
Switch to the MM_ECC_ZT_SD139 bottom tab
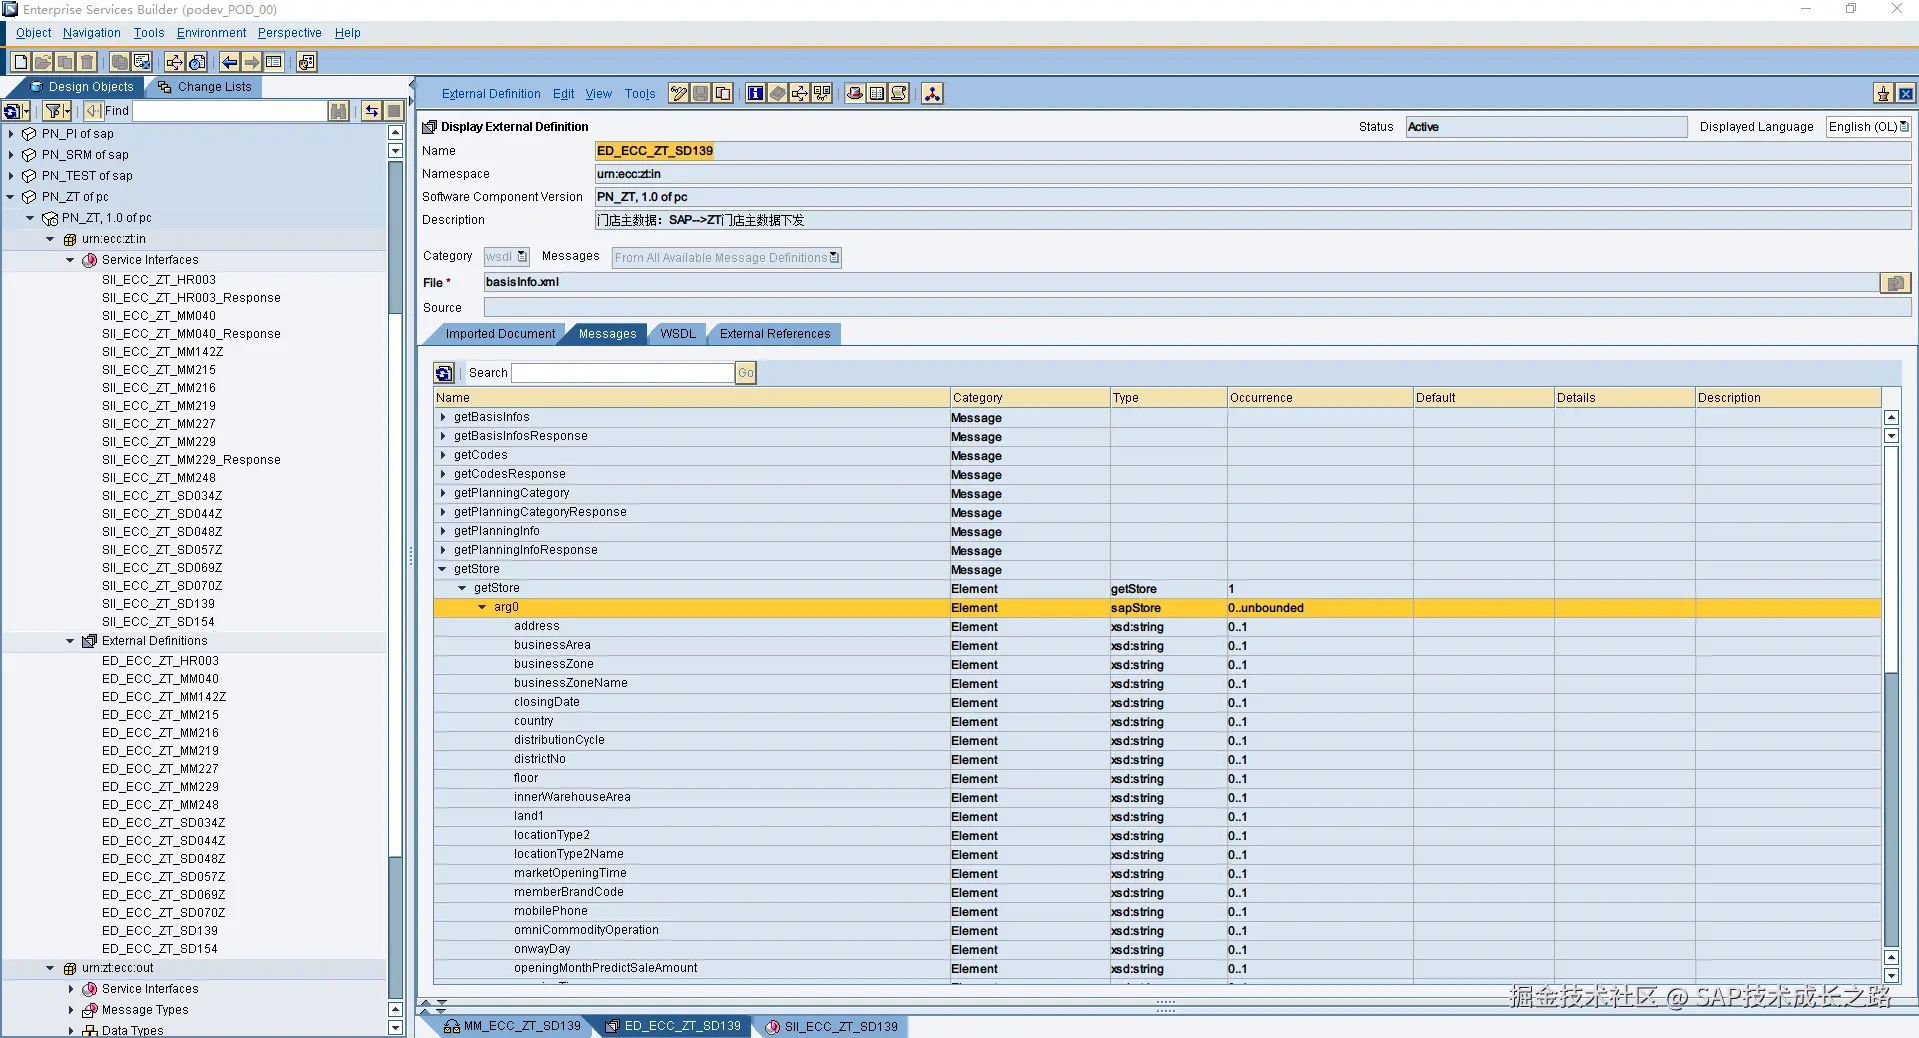pyautogui.click(x=513, y=1026)
